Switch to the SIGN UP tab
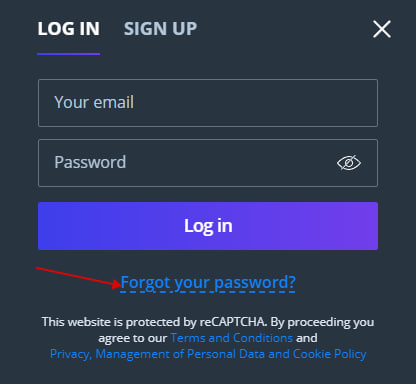 pos(160,29)
